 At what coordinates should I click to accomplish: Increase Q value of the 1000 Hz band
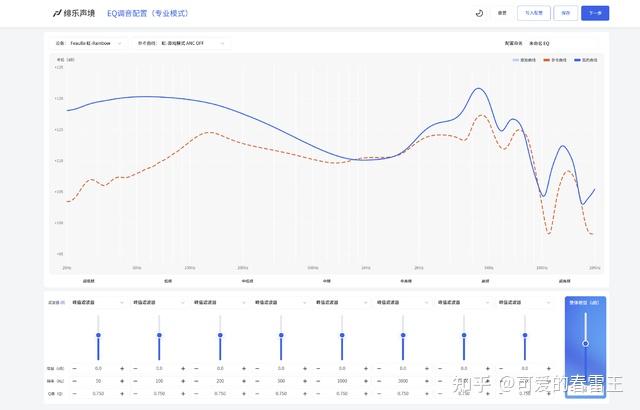pos(366,394)
